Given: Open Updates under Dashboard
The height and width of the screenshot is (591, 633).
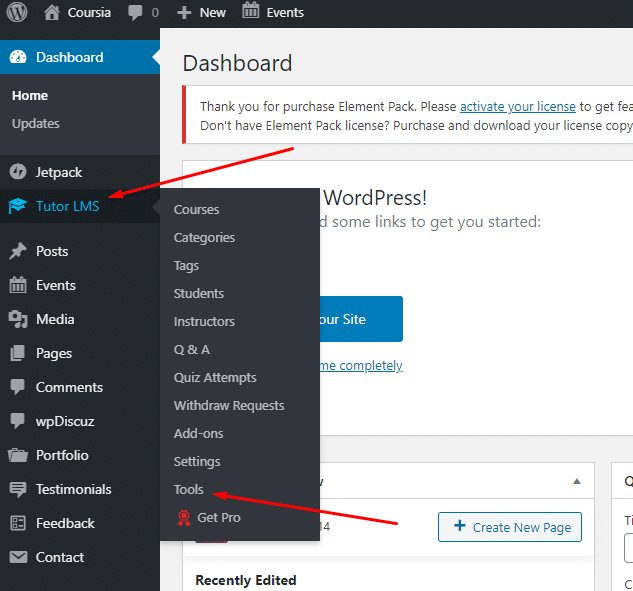Looking at the screenshot, I should (x=36, y=124).
